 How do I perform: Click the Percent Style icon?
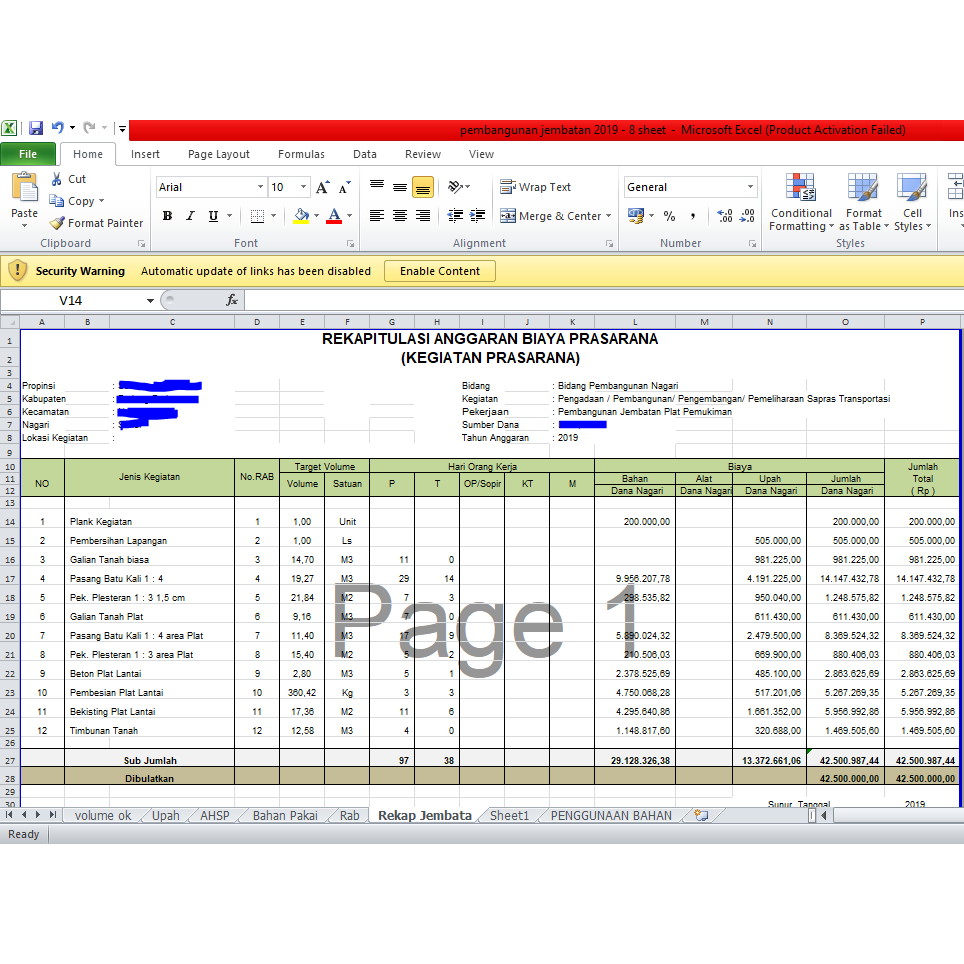pyautogui.click(x=669, y=216)
